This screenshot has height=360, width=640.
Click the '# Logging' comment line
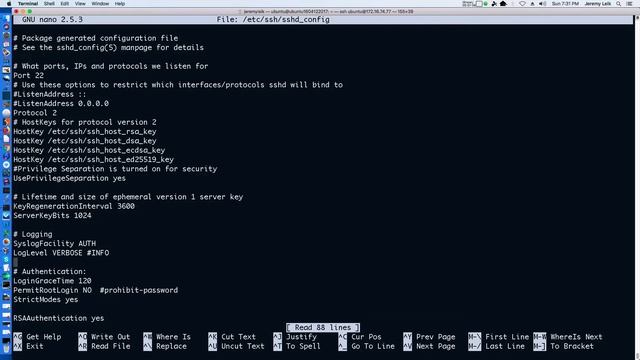click(33, 234)
